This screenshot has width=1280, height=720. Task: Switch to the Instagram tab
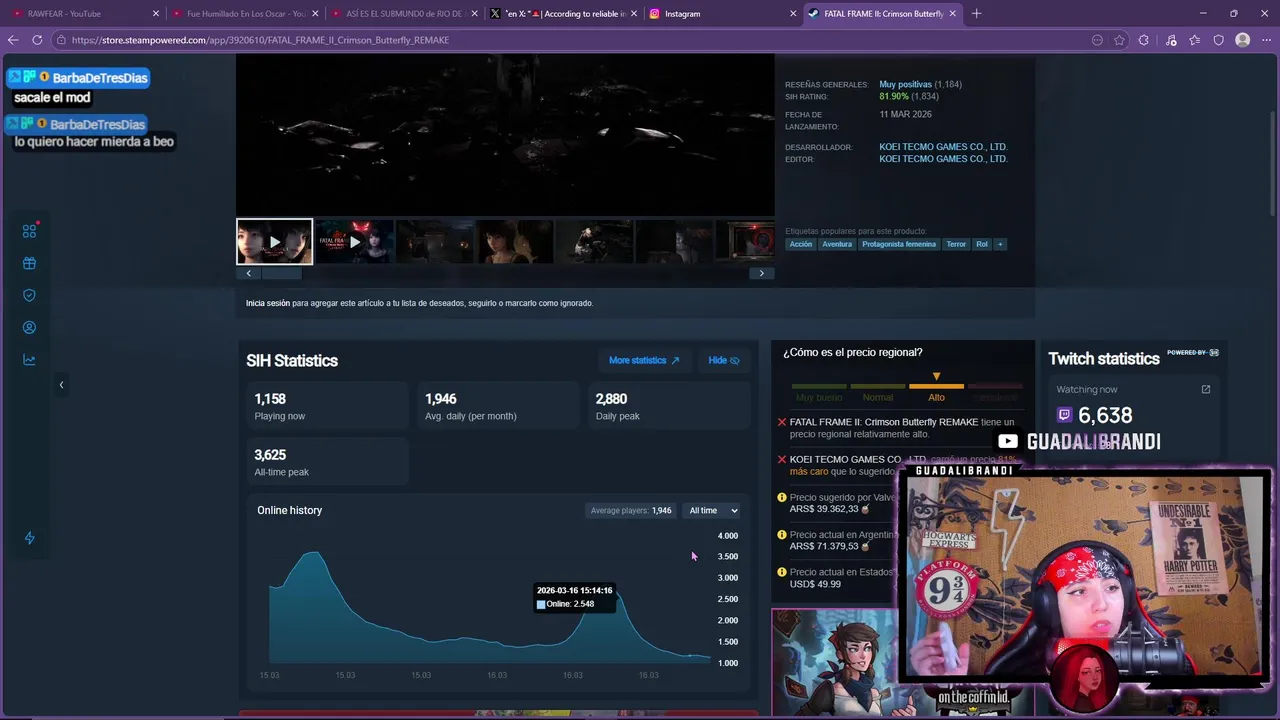[x=722, y=14]
